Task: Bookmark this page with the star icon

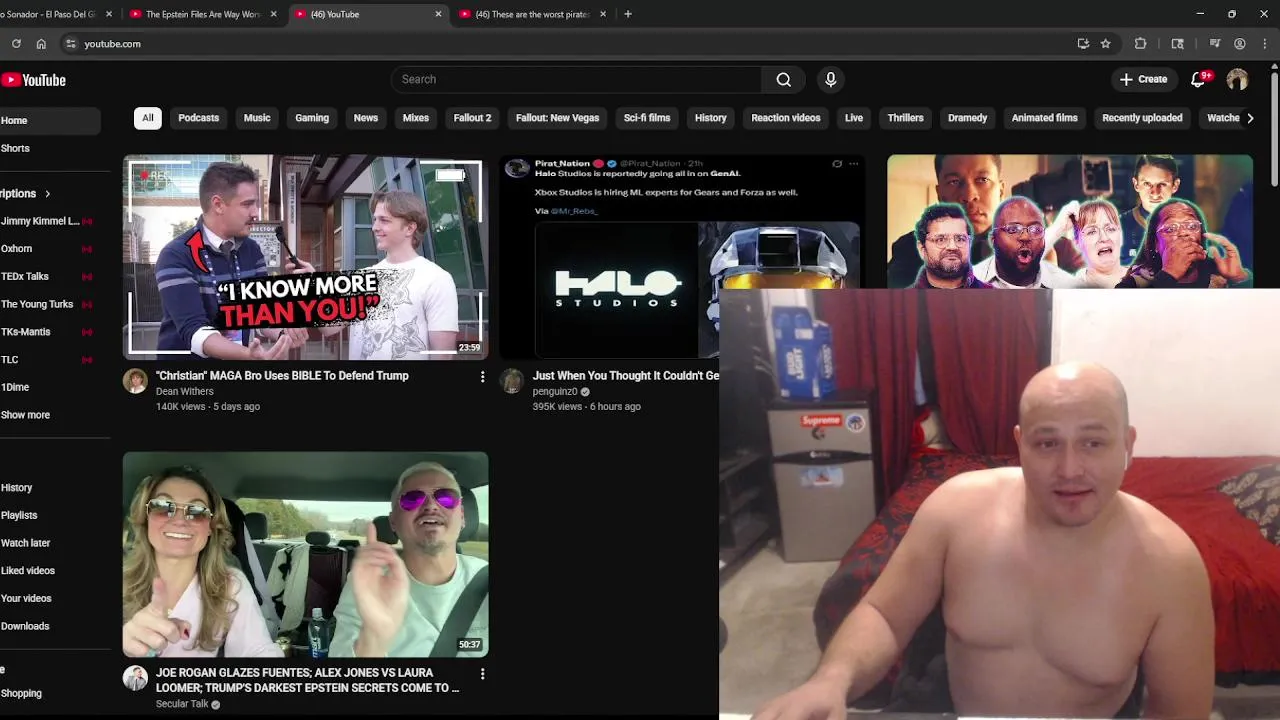Action: click(x=1105, y=44)
